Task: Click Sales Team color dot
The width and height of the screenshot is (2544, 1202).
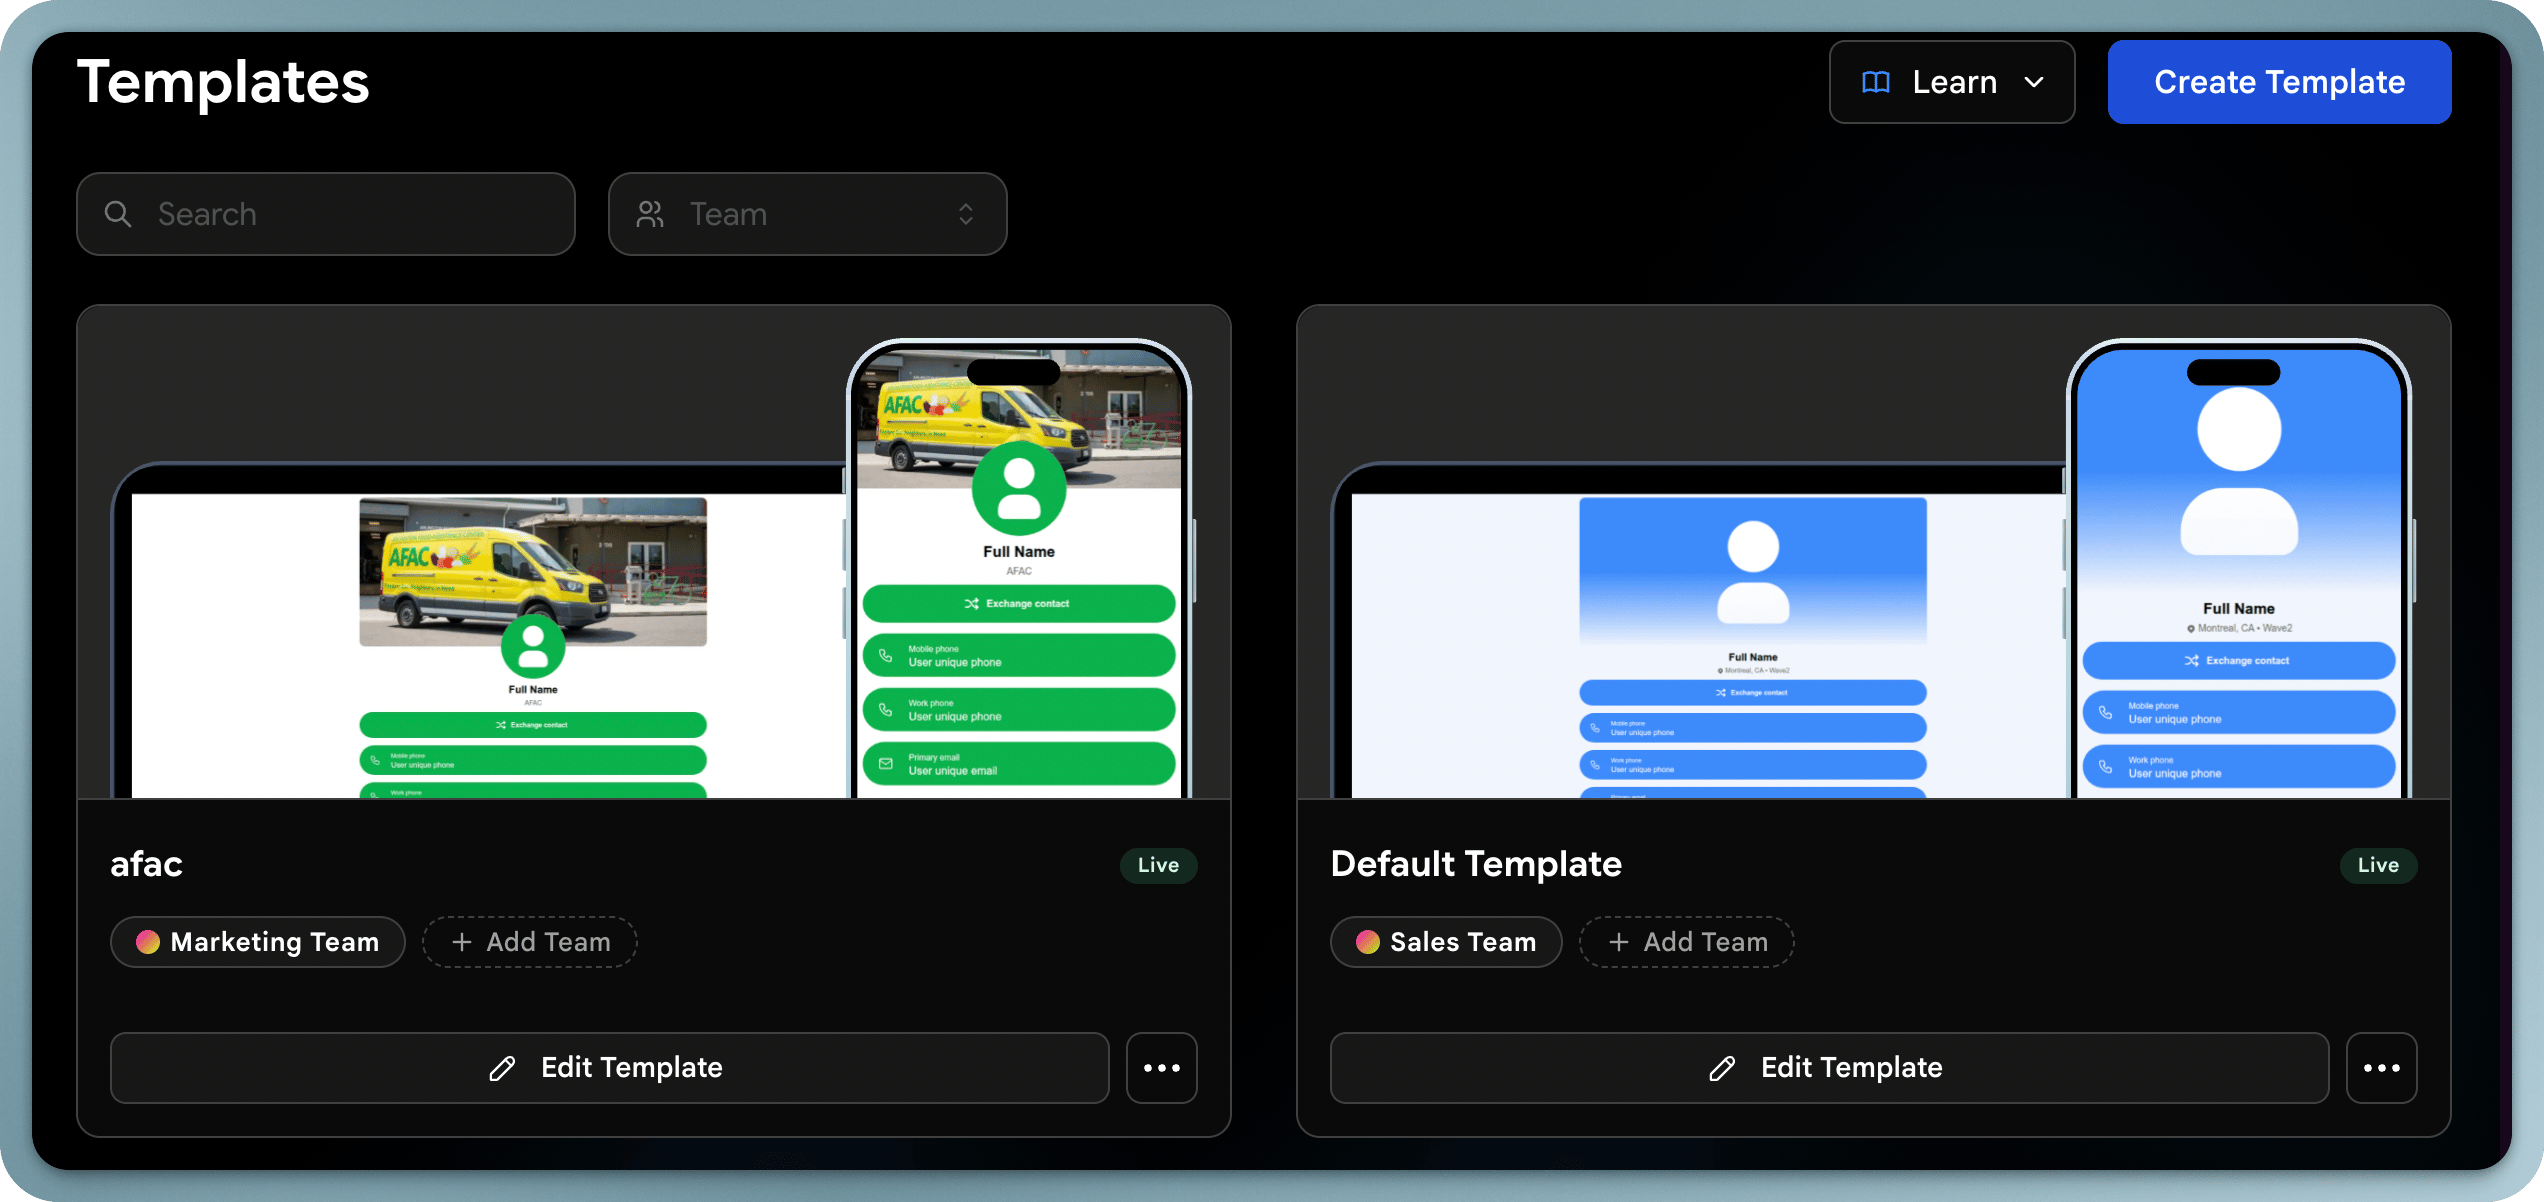Action: pos(1368,942)
